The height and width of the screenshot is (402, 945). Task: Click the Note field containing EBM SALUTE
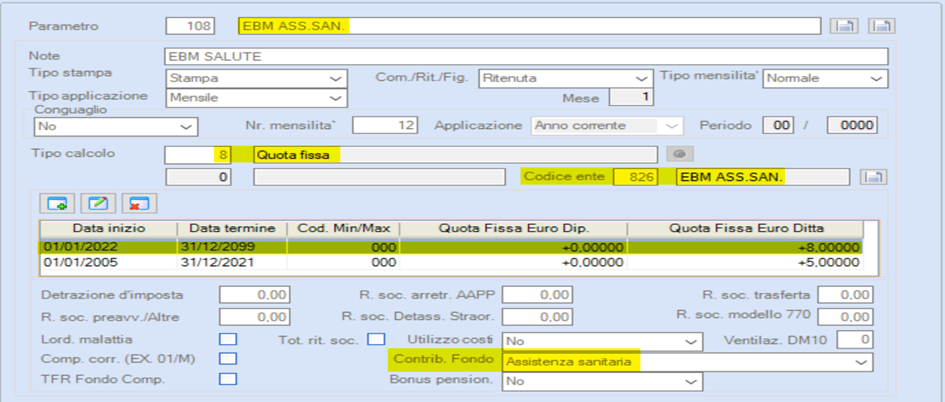526,57
